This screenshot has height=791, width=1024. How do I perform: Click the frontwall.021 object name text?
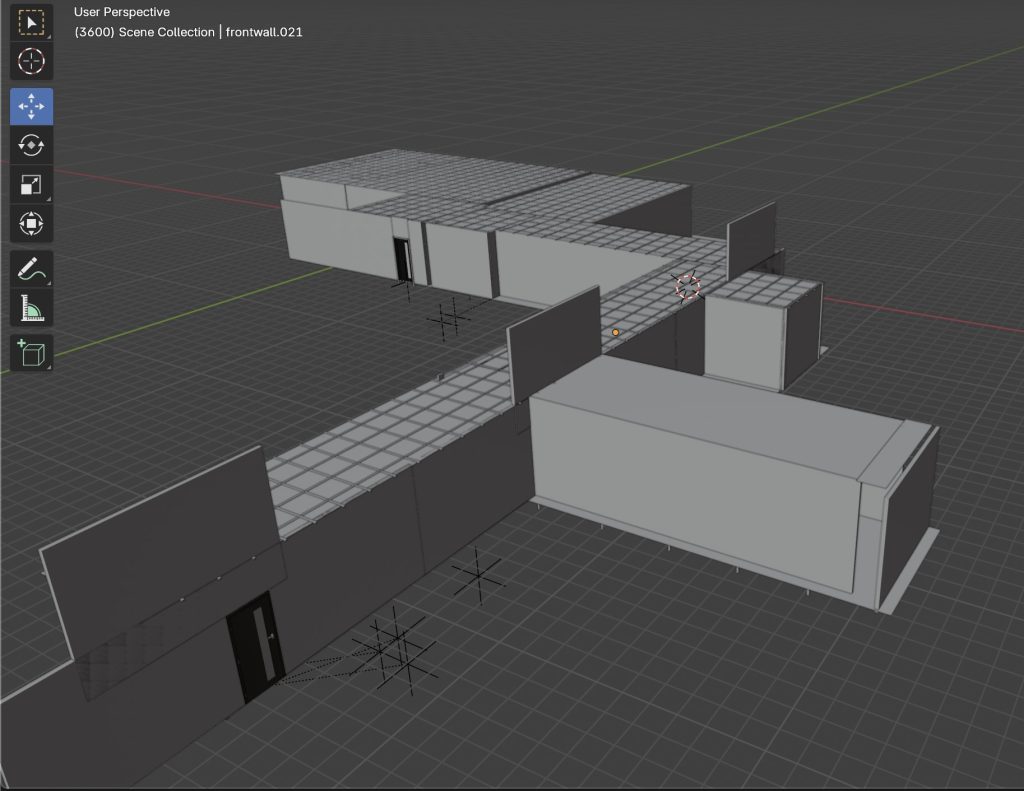tap(264, 32)
